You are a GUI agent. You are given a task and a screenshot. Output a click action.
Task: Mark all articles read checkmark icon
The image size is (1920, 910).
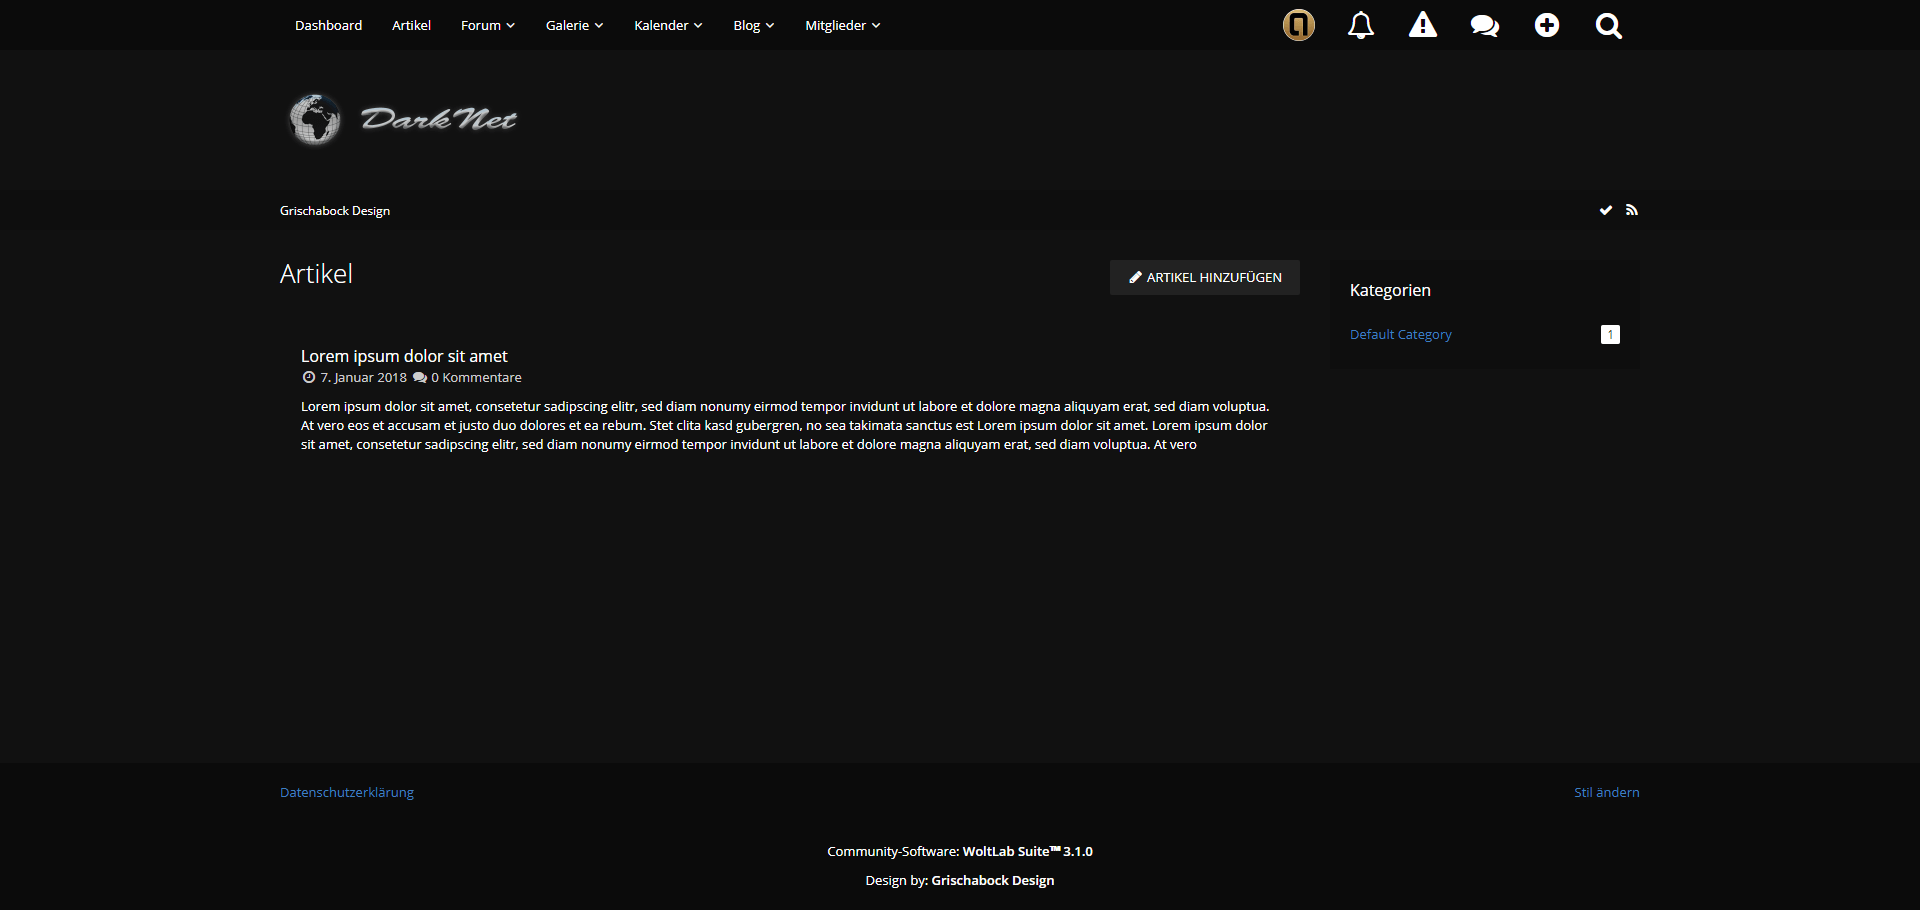click(x=1605, y=210)
